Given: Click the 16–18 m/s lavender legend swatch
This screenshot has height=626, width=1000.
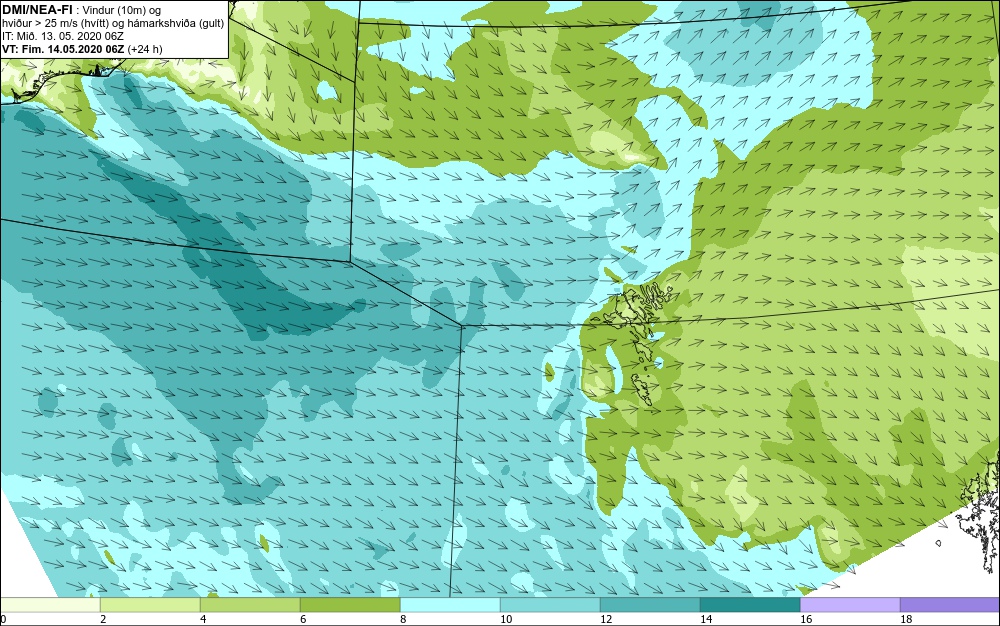Looking at the screenshot, I should [x=850, y=604].
